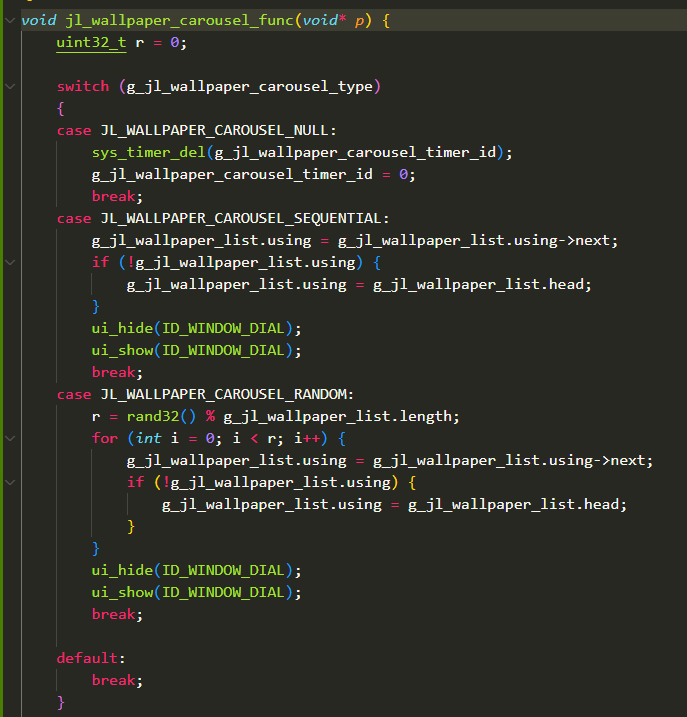687x717 pixels.
Task: Collapse the switch statement fold chevron
Action: pos(10,86)
